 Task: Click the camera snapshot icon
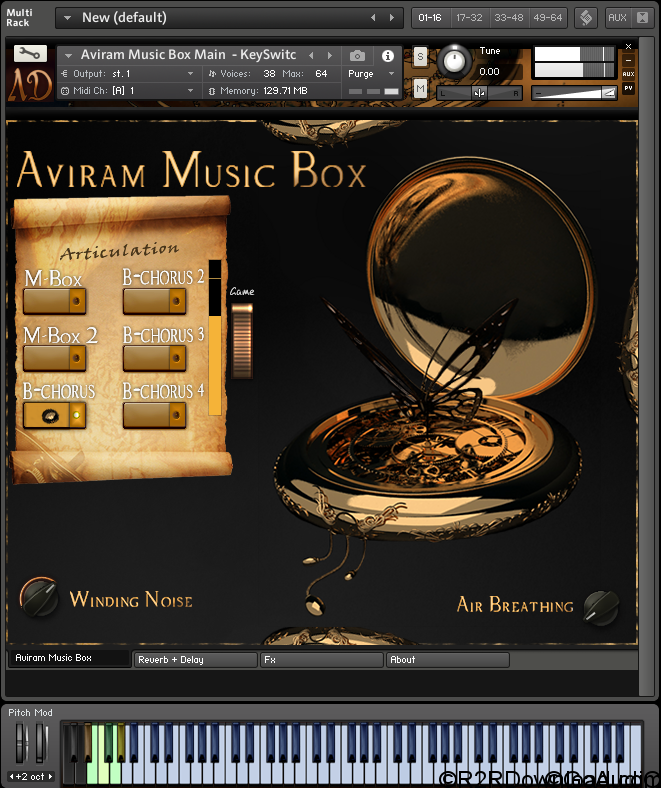click(357, 56)
